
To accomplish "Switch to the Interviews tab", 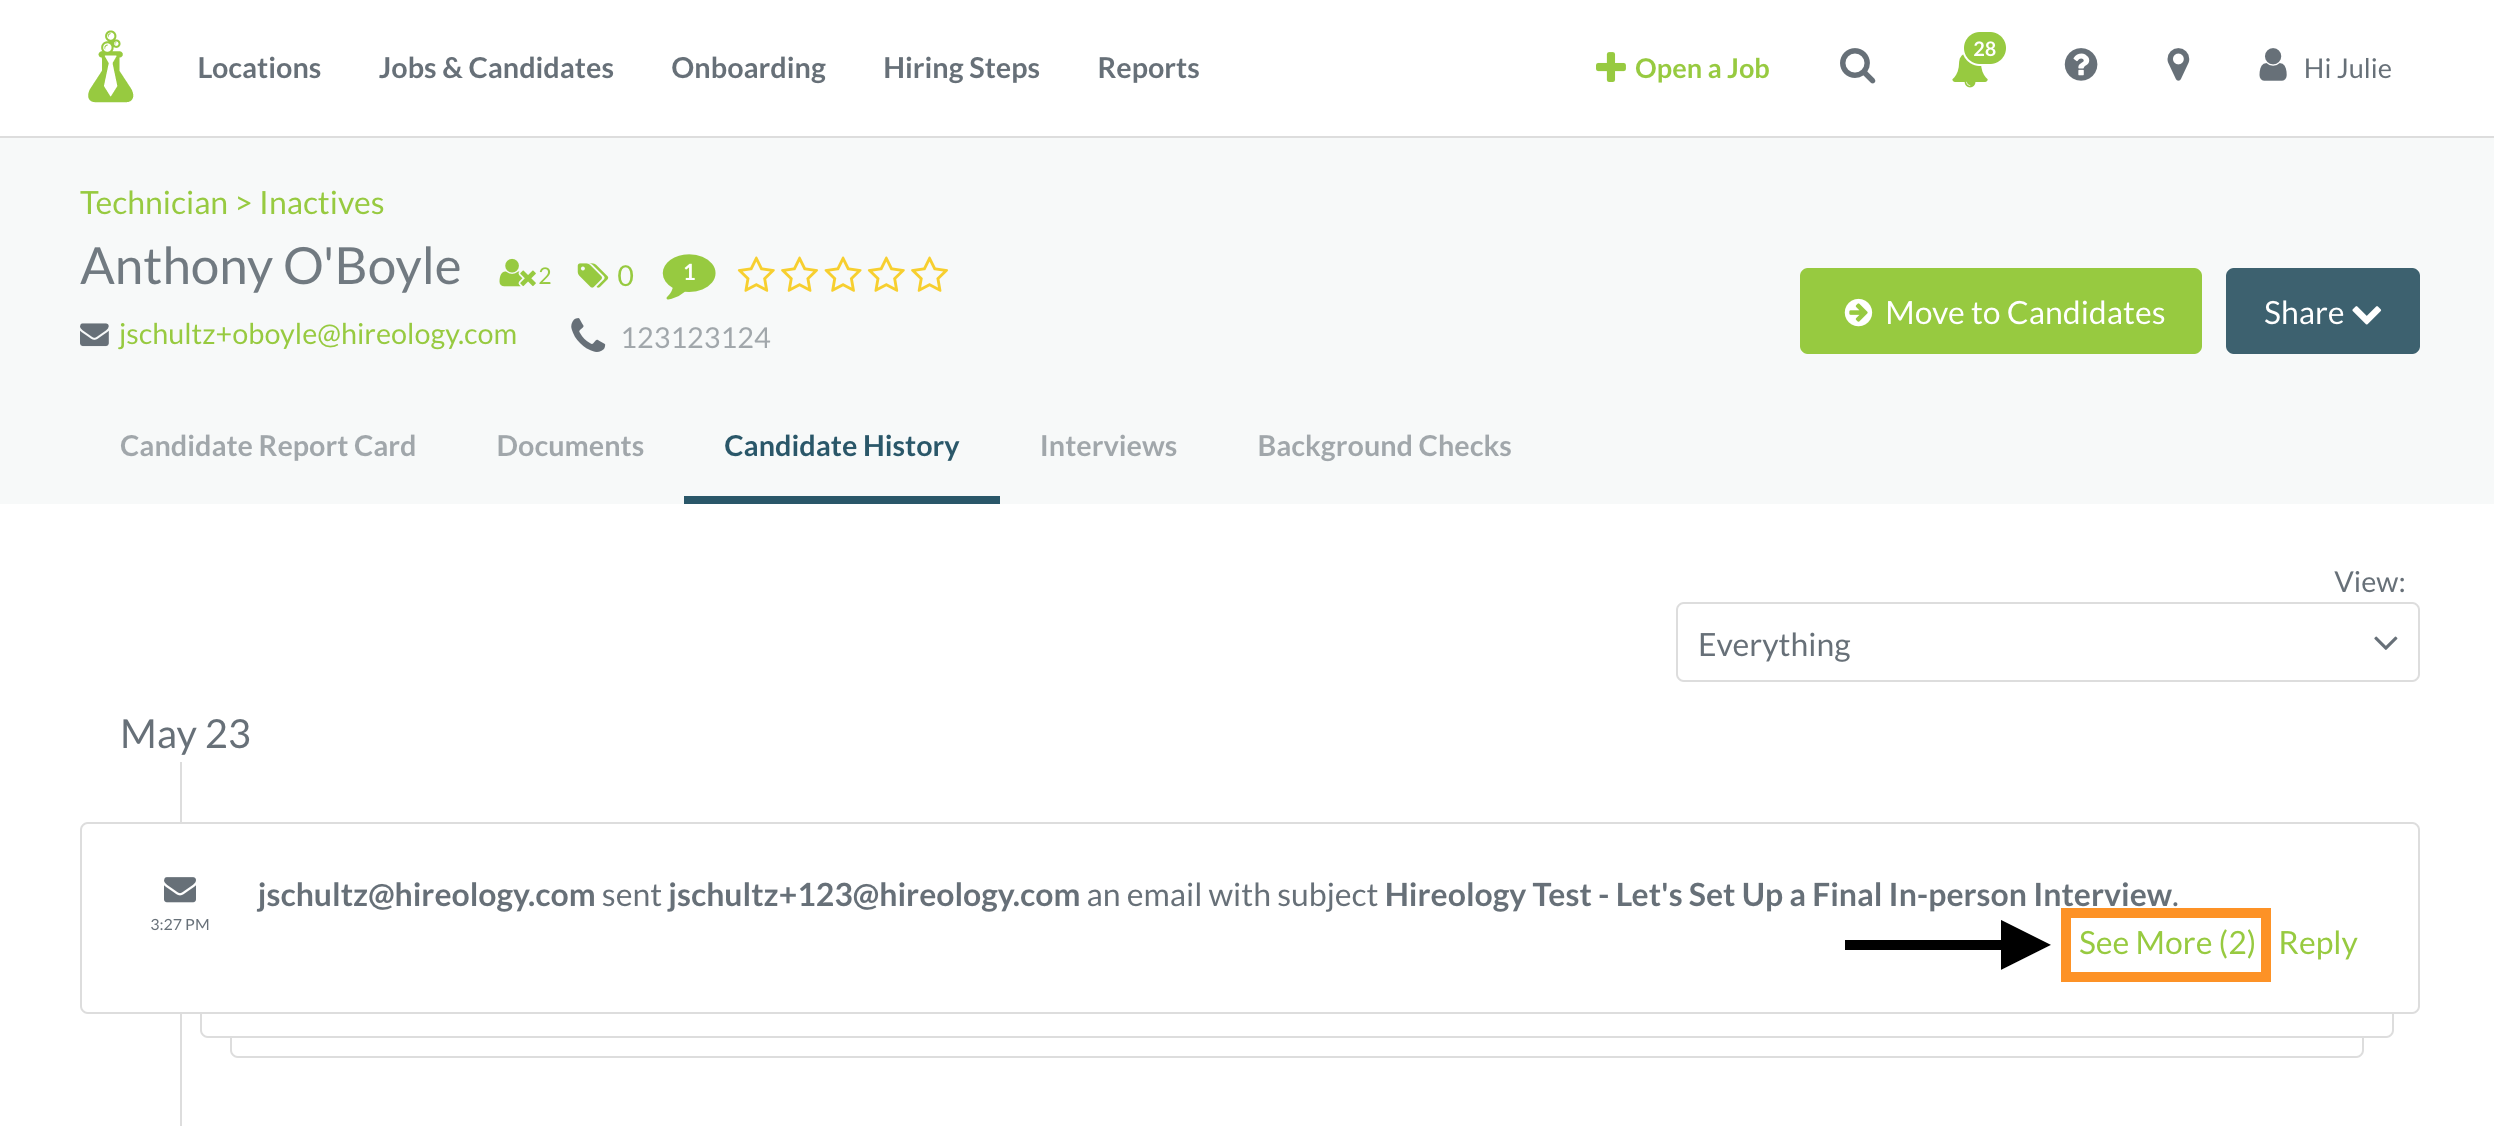I will click(1107, 446).
